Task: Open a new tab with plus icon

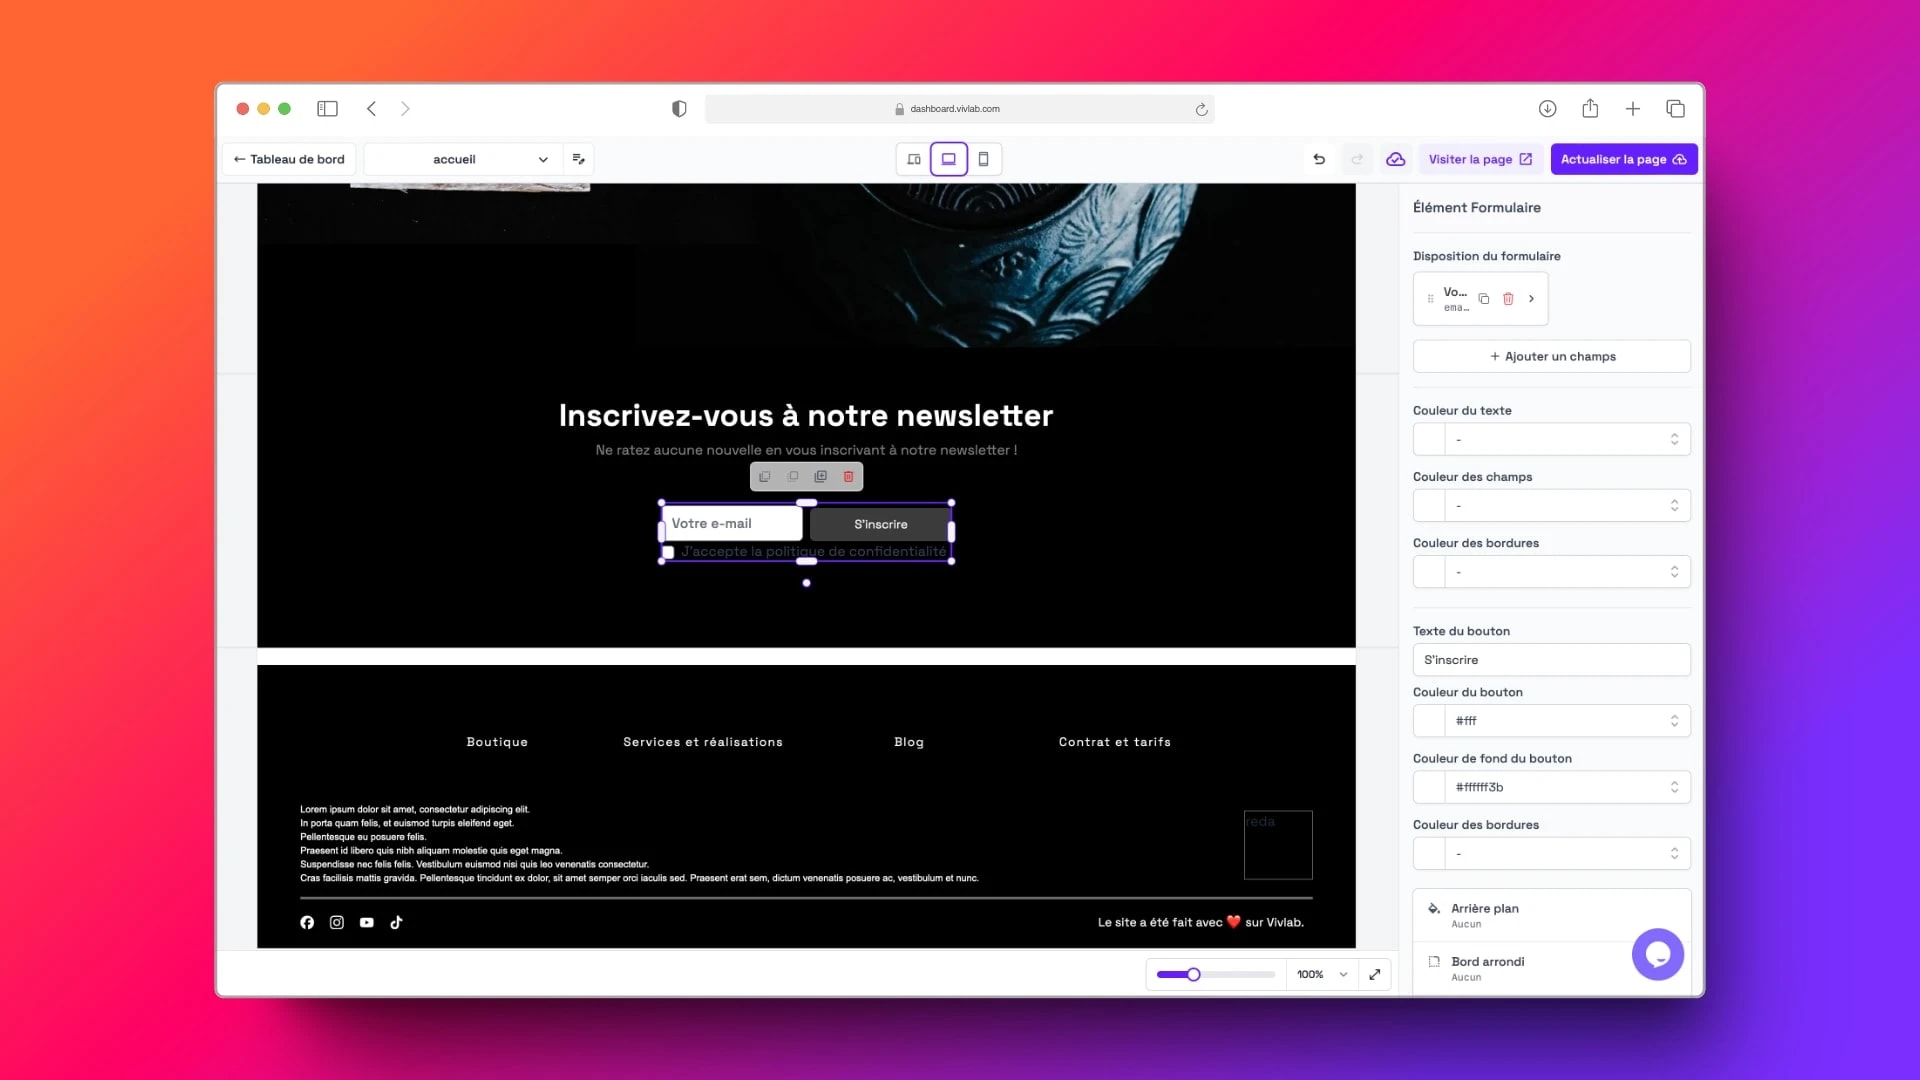Action: (1633, 109)
